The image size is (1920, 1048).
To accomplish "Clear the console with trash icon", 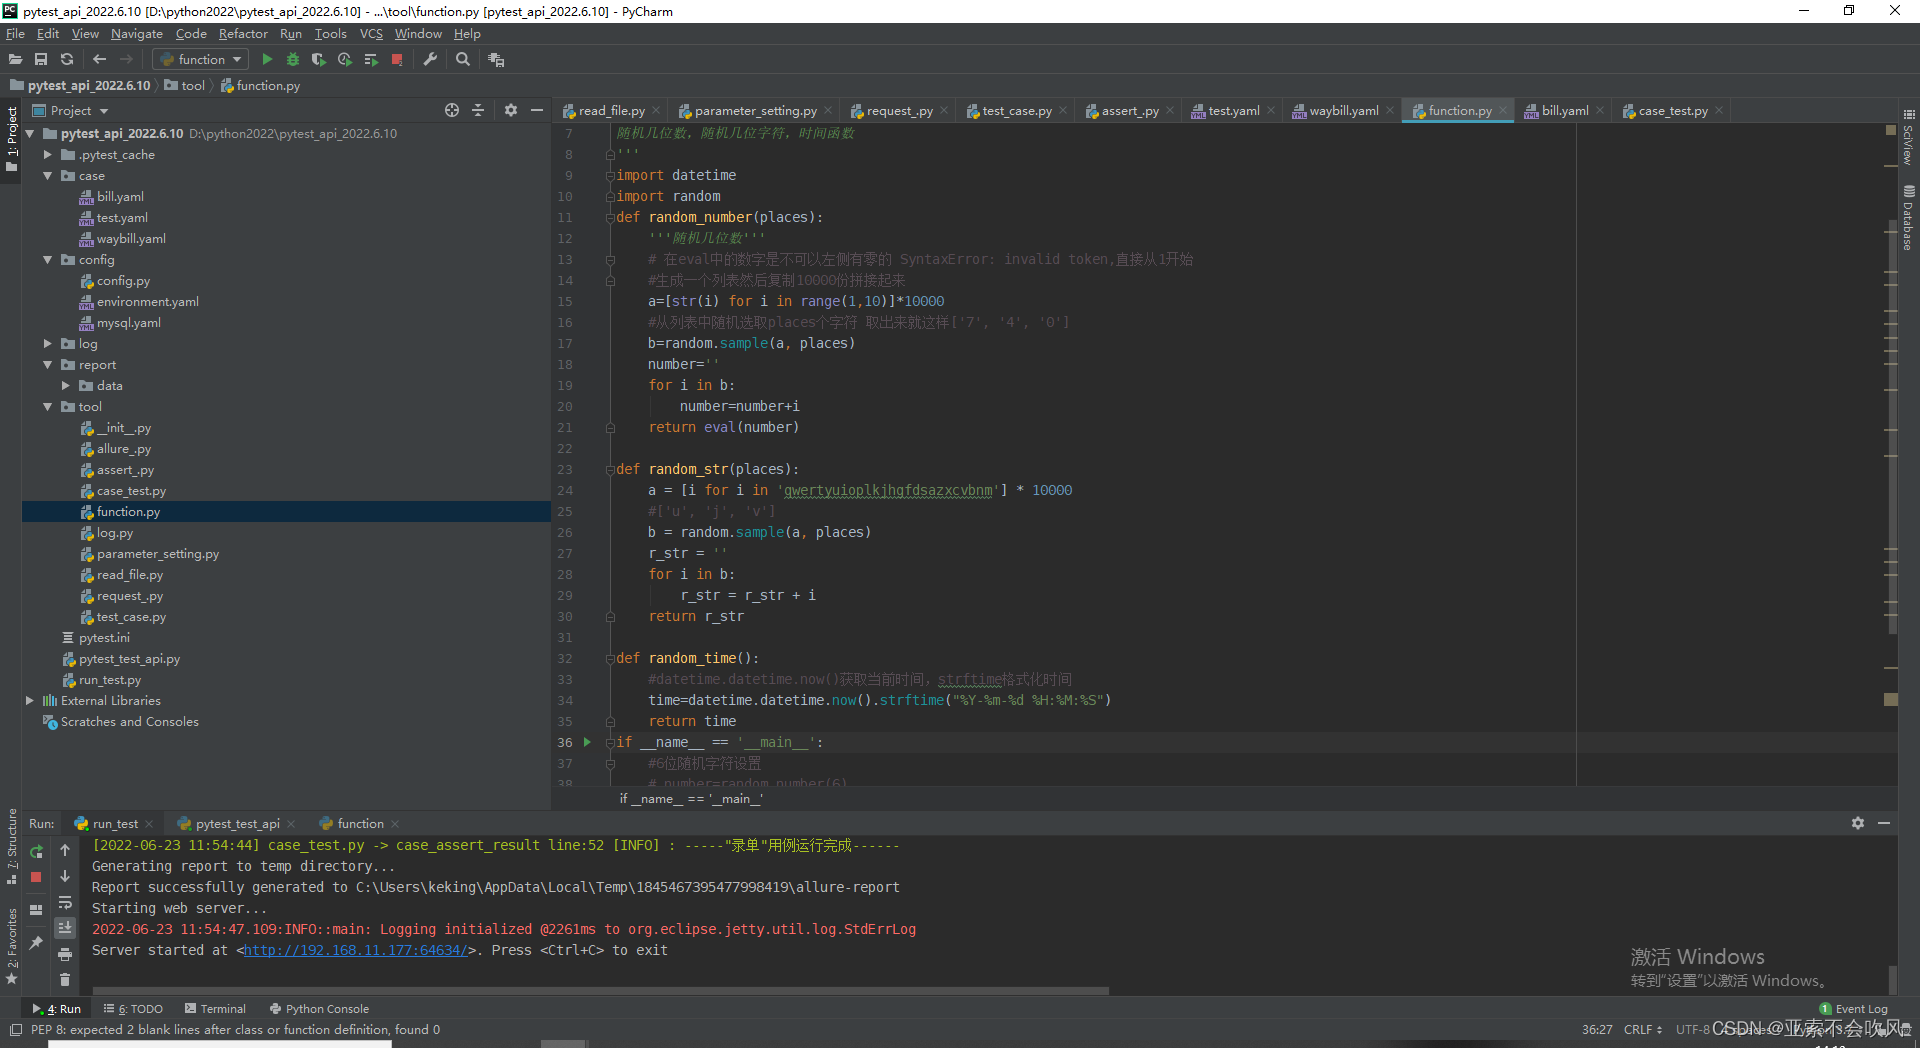I will (65, 980).
